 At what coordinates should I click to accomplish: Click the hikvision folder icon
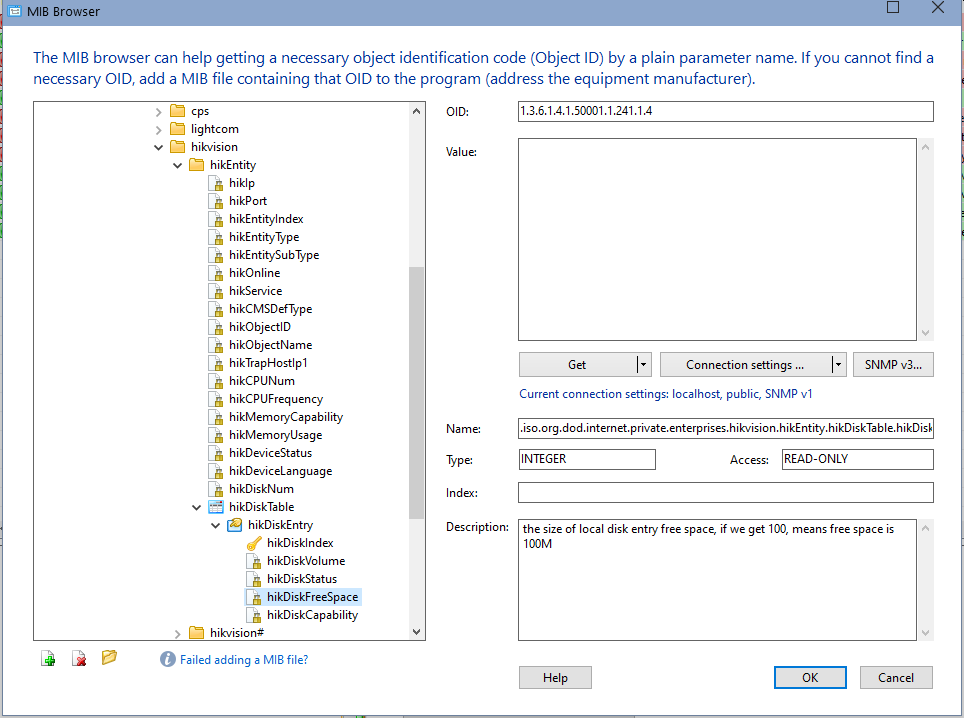(x=177, y=146)
